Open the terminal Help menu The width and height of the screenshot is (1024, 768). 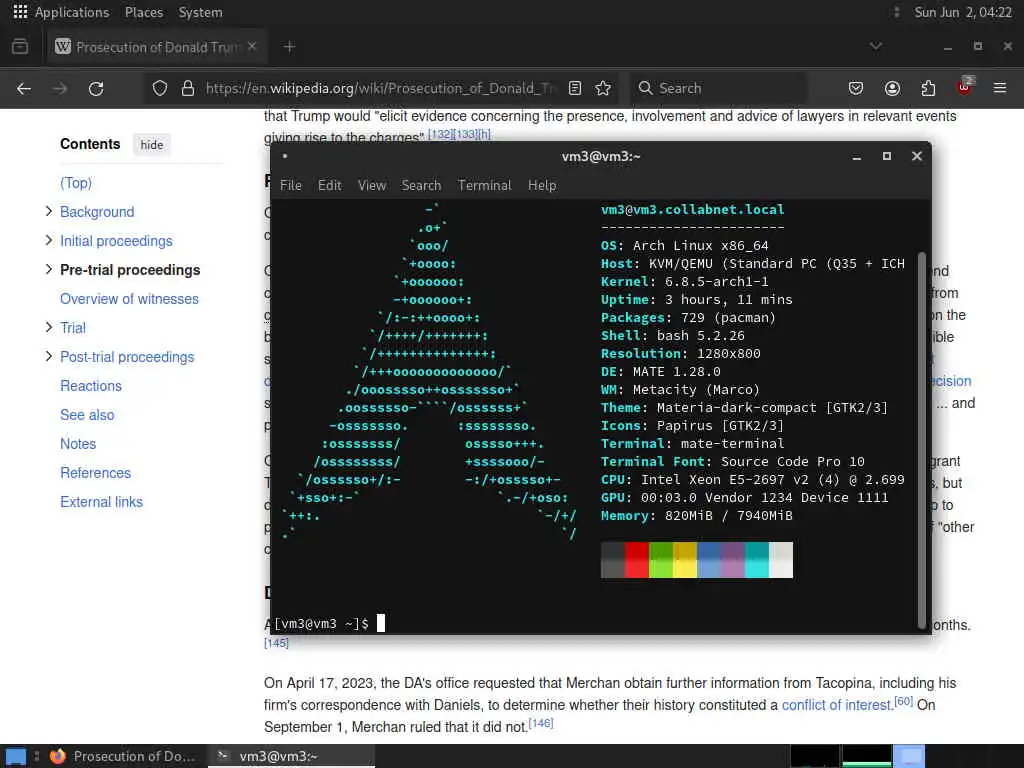542,185
